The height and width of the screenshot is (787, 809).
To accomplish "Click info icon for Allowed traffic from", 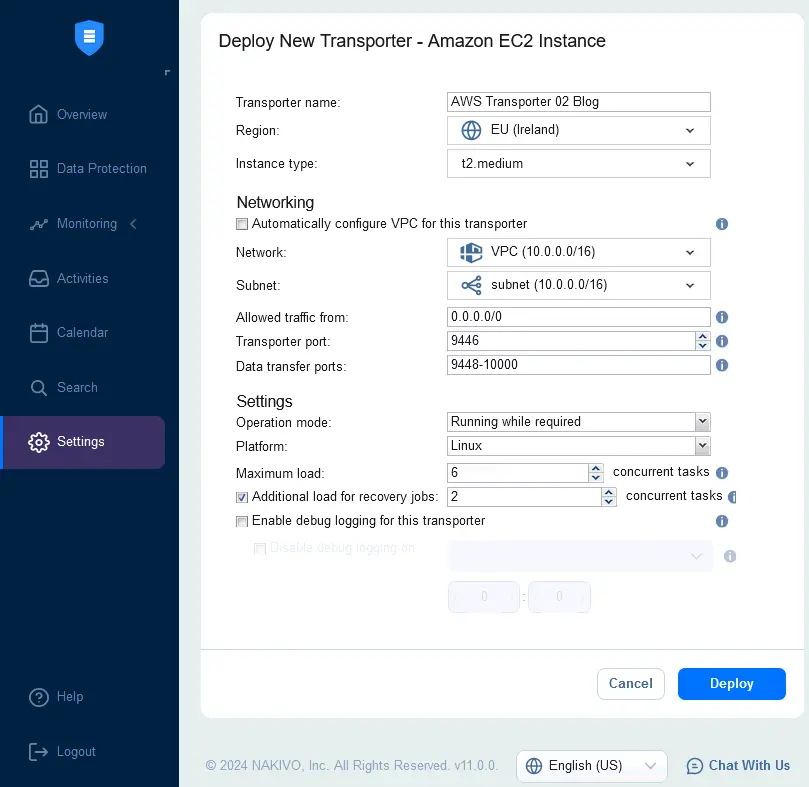I will (721, 317).
